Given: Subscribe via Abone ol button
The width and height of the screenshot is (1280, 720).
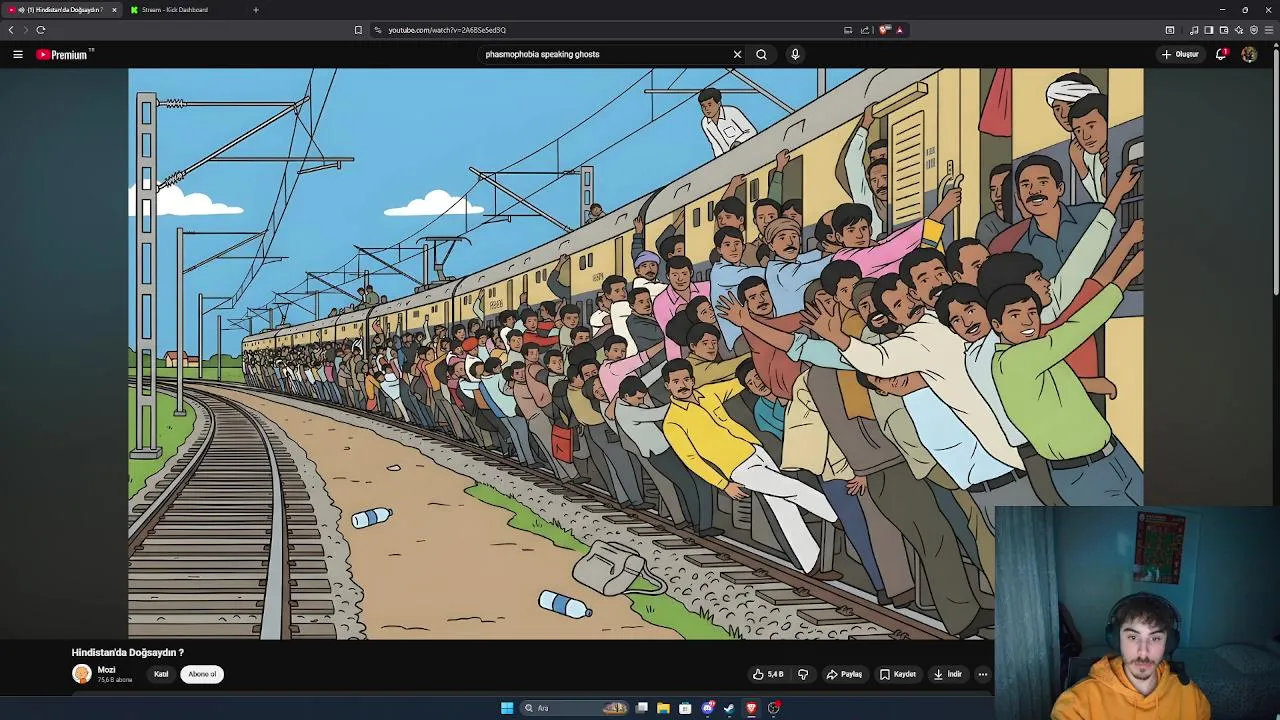Looking at the screenshot, I should pos(202,674).
